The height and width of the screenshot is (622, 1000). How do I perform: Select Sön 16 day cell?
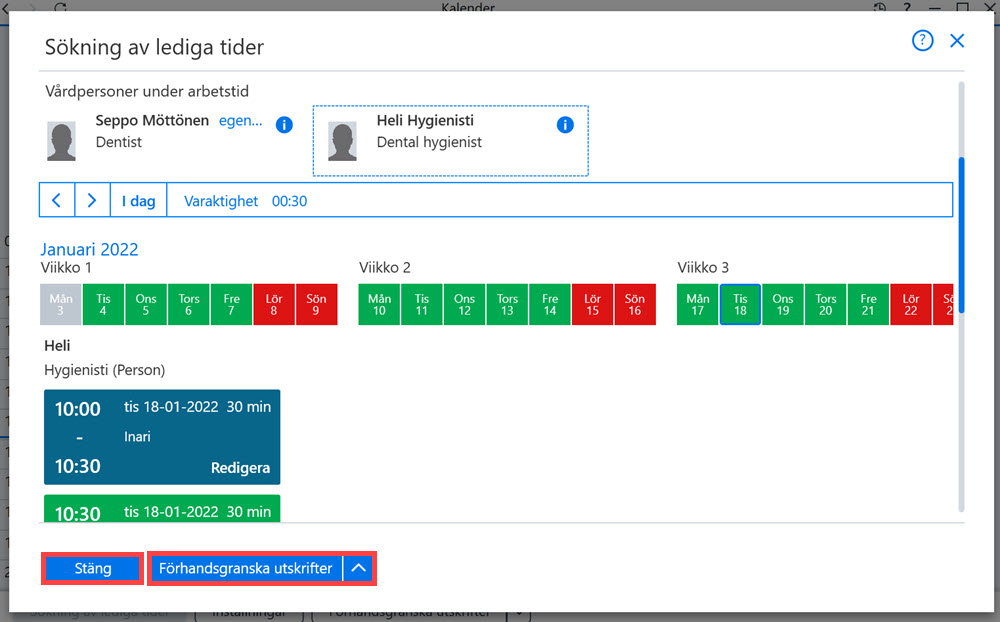(635, 304)
